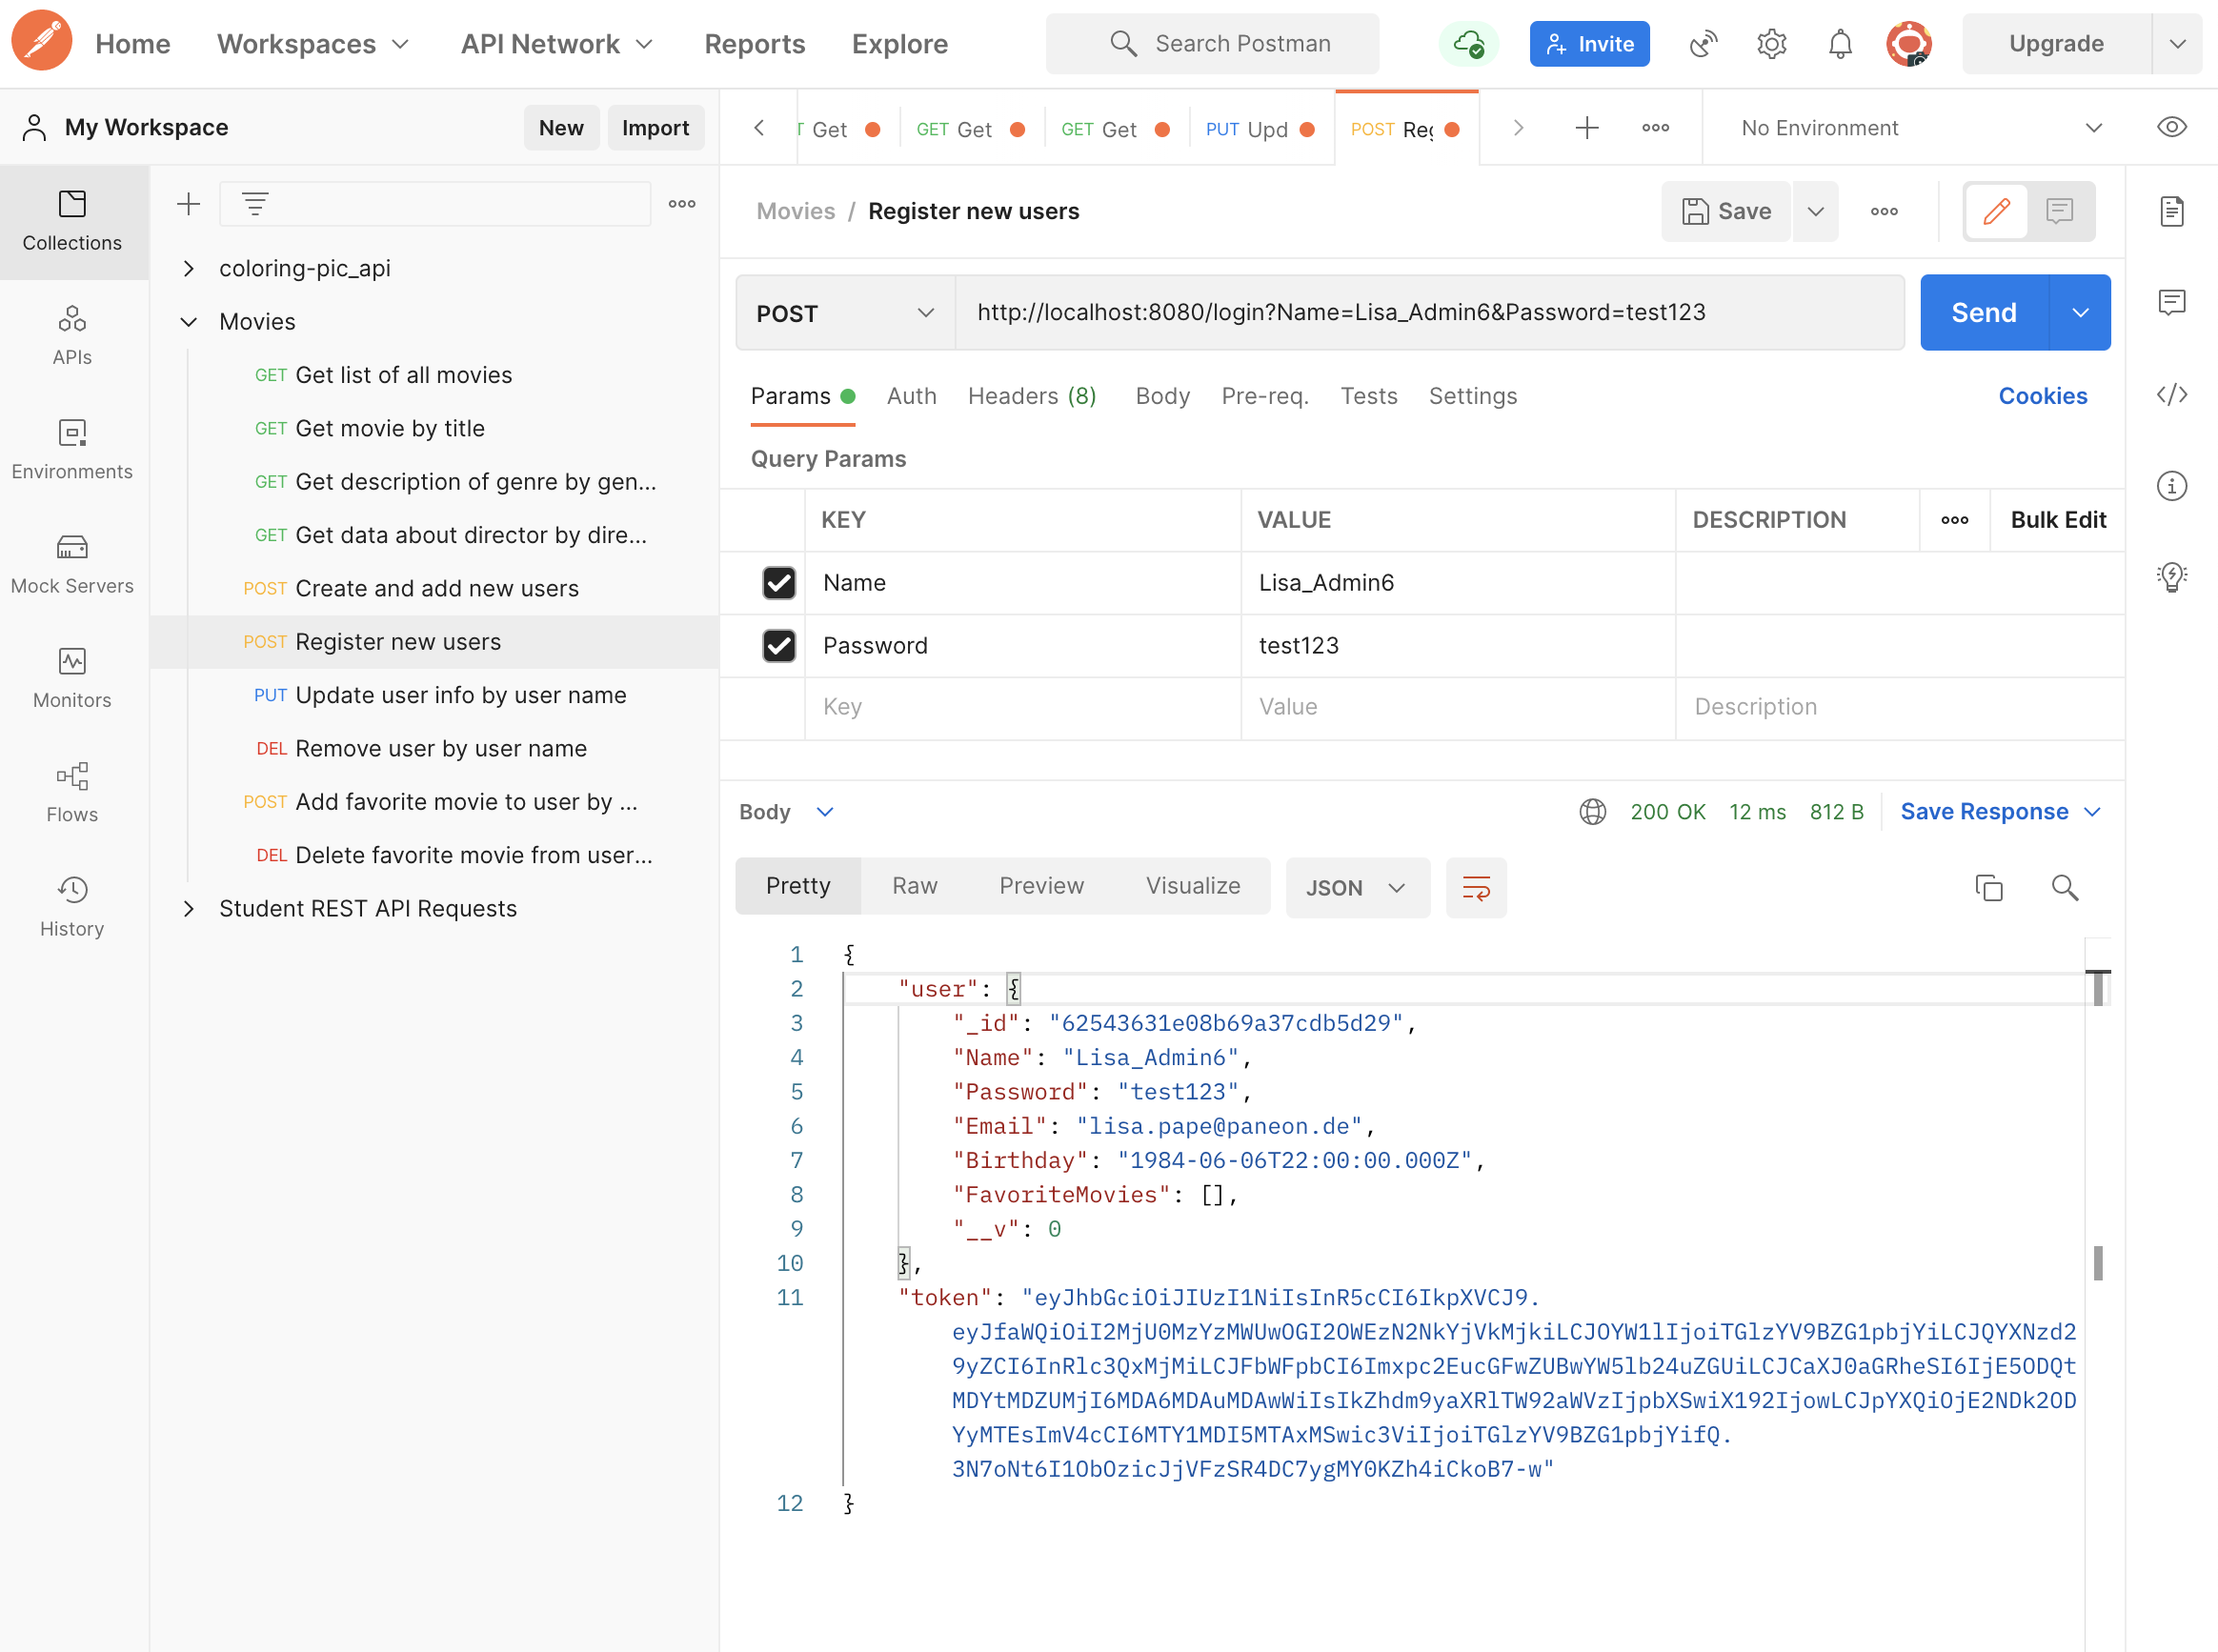Expand the Student REST API Requests collection
2218x1652 pixels.
click(x=188, y=908)
